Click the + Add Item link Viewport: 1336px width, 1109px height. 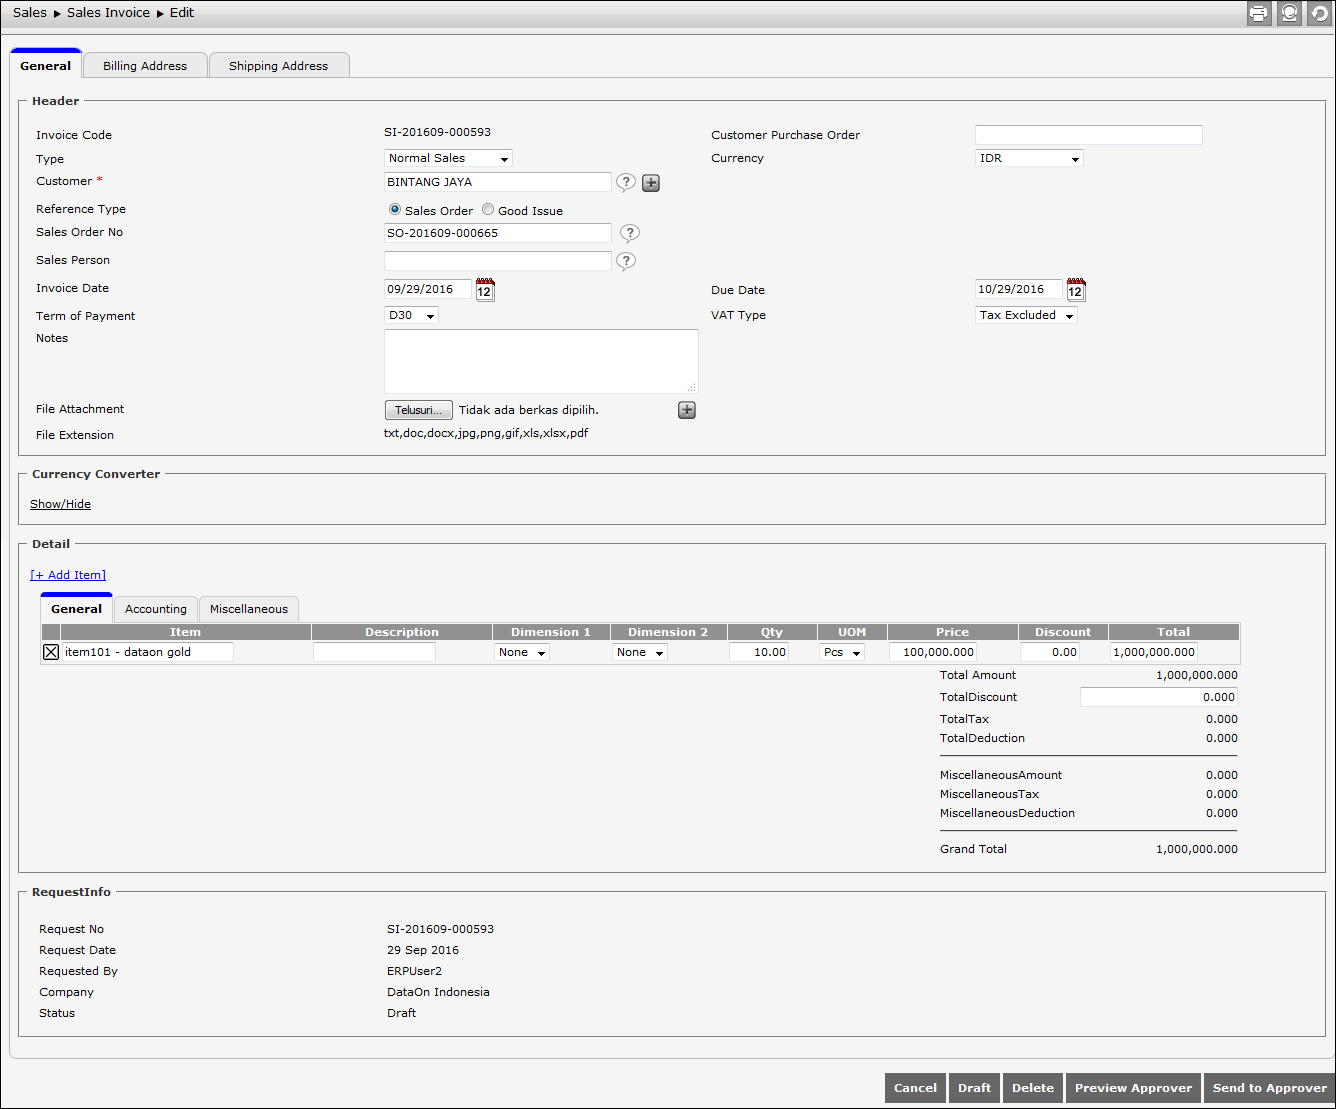68,575
